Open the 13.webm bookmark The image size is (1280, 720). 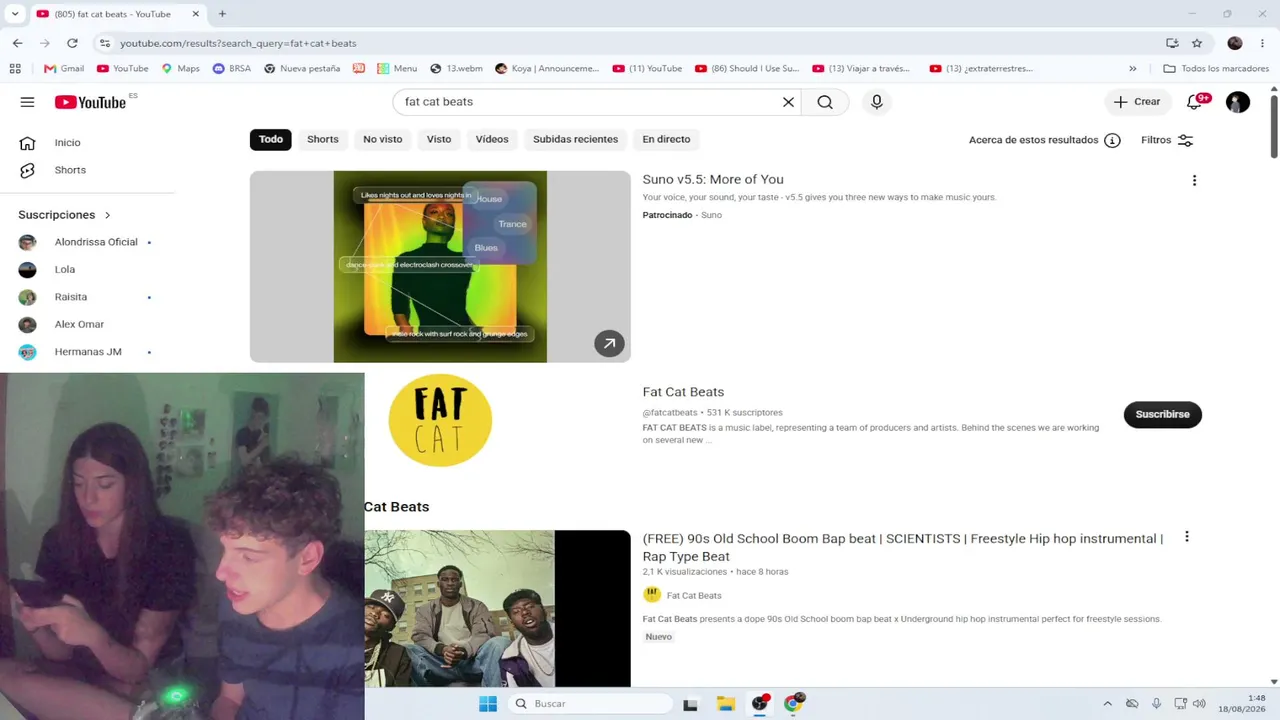(456, 69)
